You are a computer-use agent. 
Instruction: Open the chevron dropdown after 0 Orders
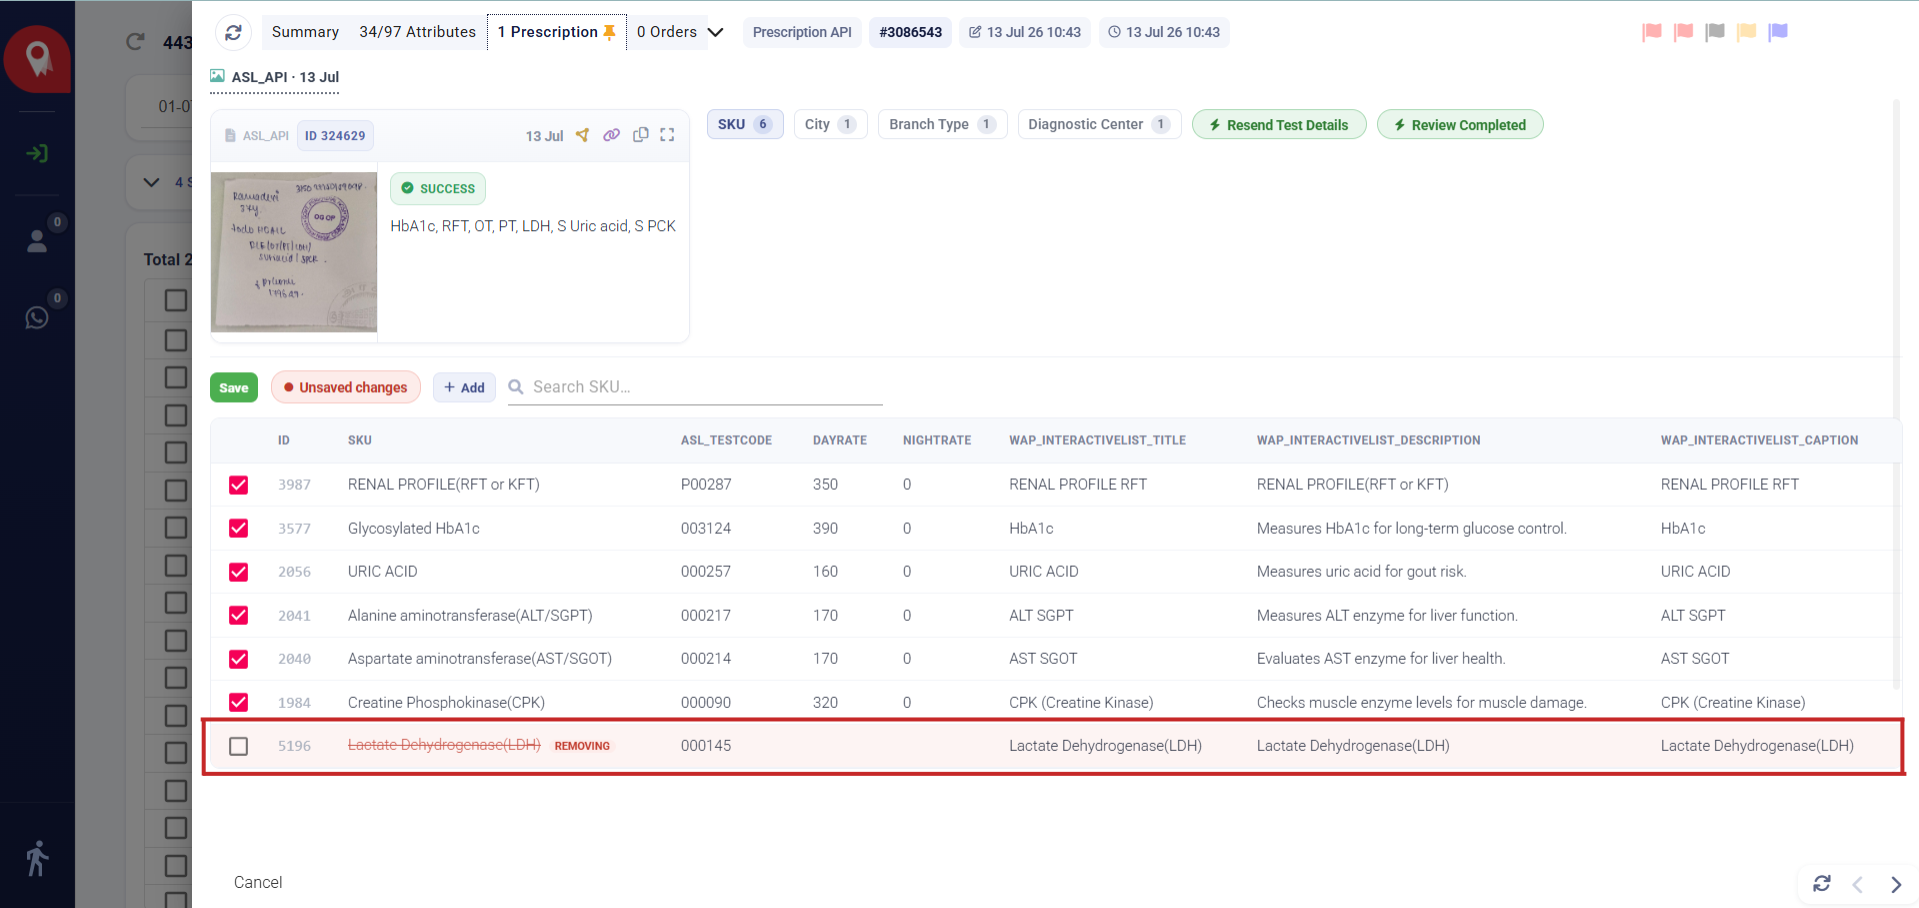(x=716, y=32)
